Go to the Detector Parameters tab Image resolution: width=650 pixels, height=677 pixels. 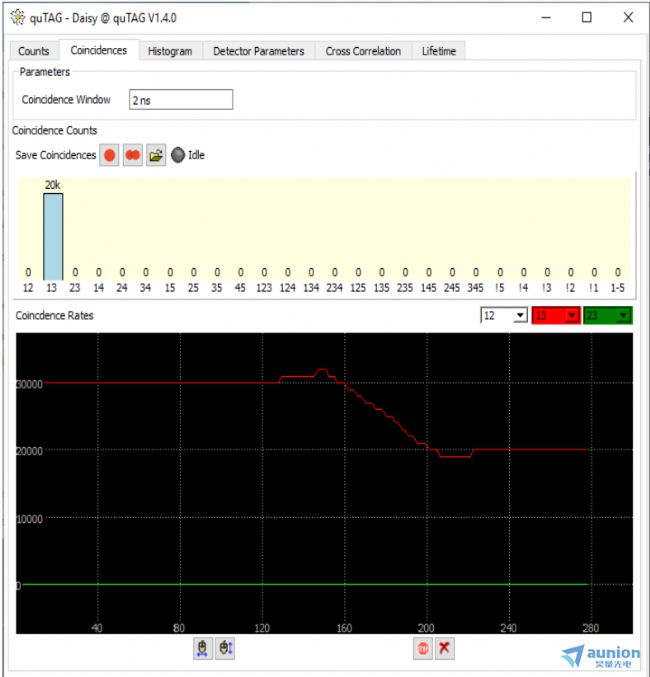point(259,51)
